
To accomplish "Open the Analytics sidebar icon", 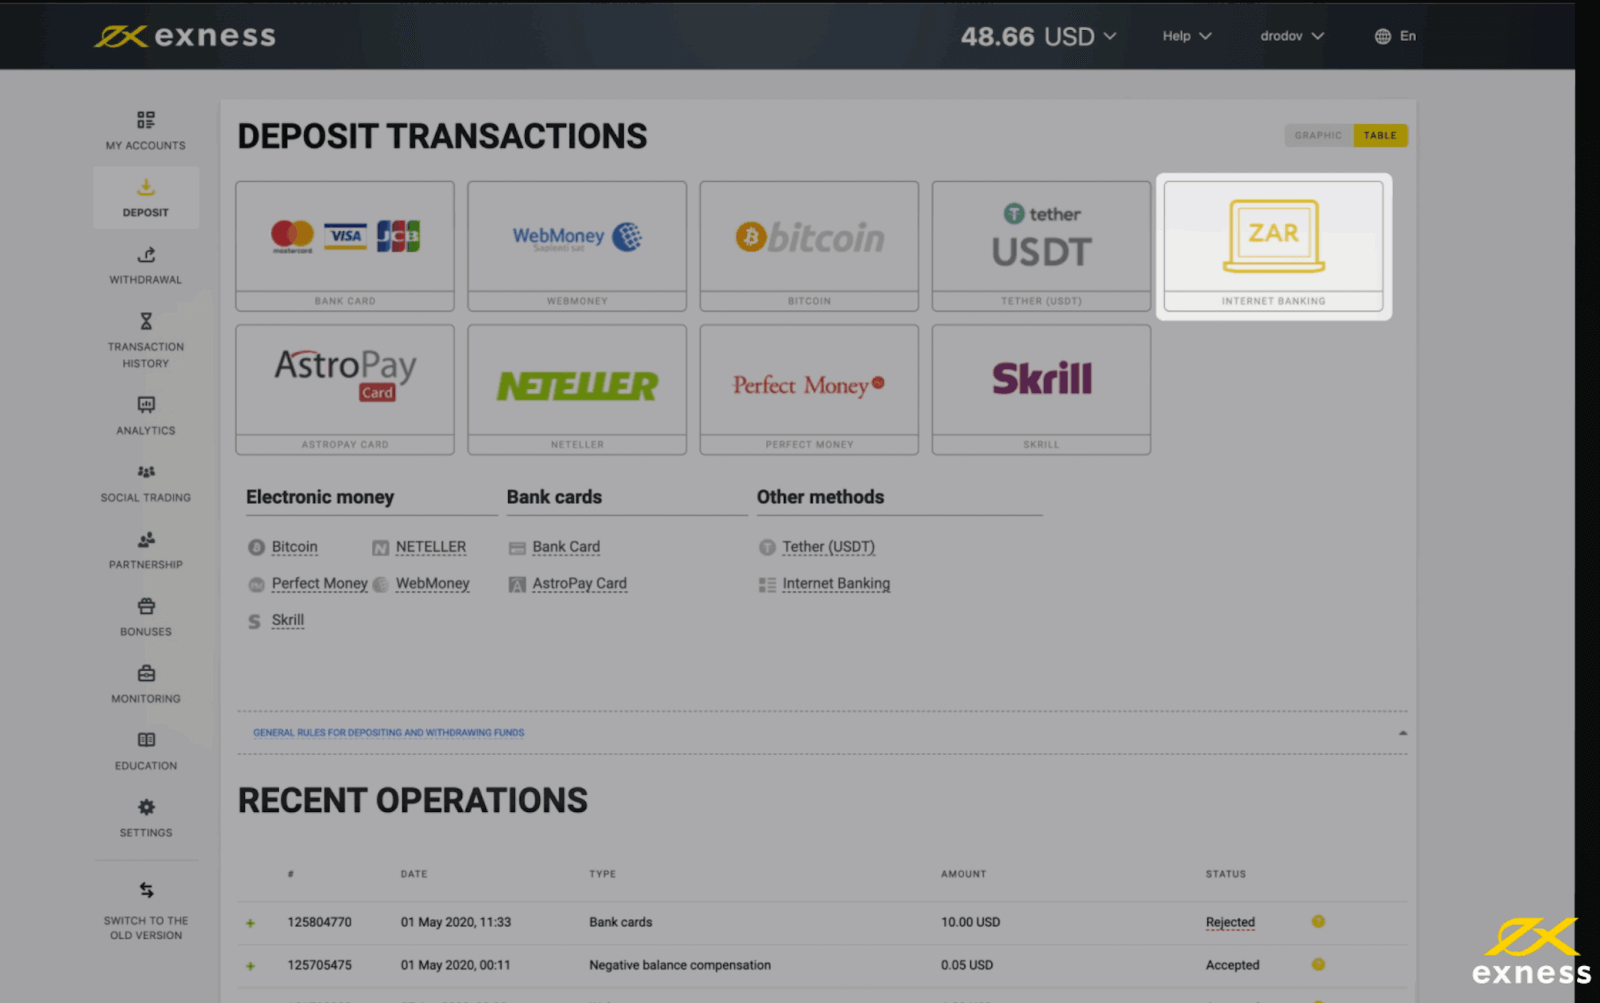I will (146, 404).
